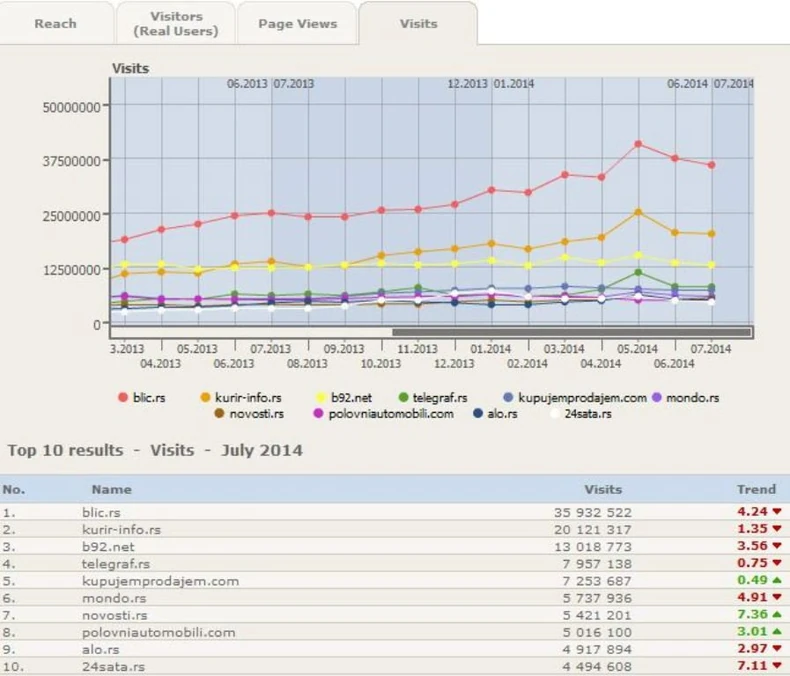The width and height of the screenshot is (790, 676).
Task: Click blic.rs peak point at 05.2014
Action: [x=637, y=144]
